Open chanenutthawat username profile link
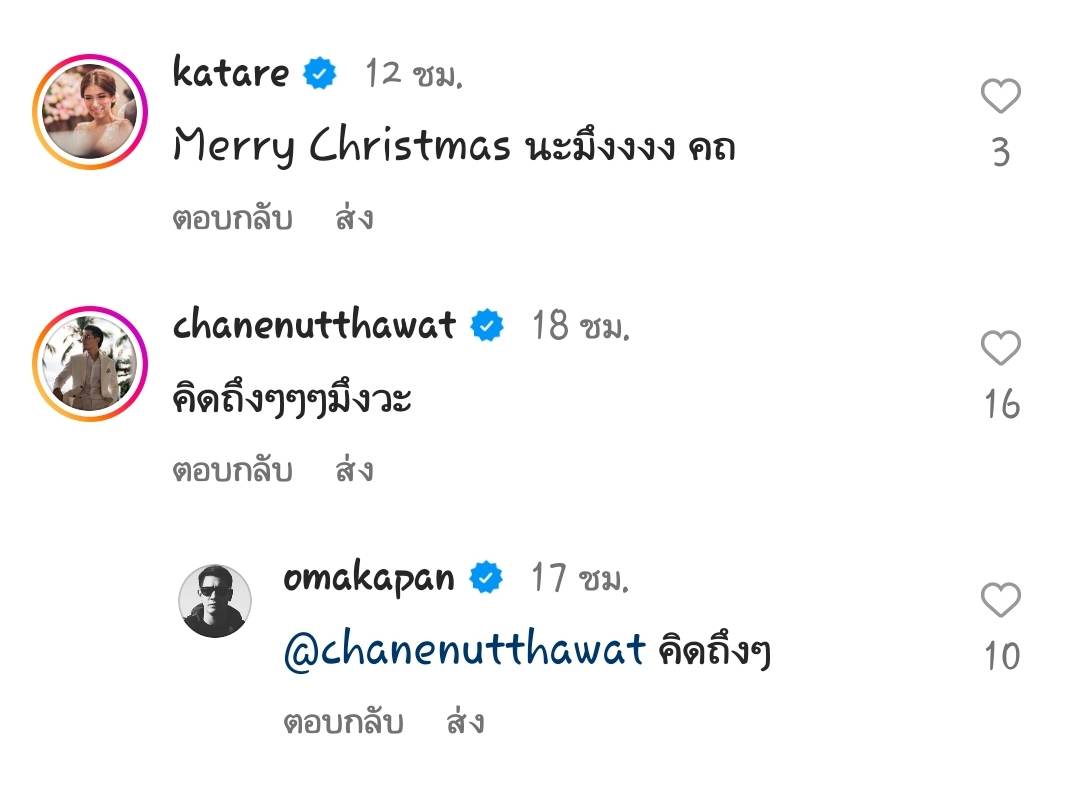Screen dimensions: 1080x792 pos(314,324)
